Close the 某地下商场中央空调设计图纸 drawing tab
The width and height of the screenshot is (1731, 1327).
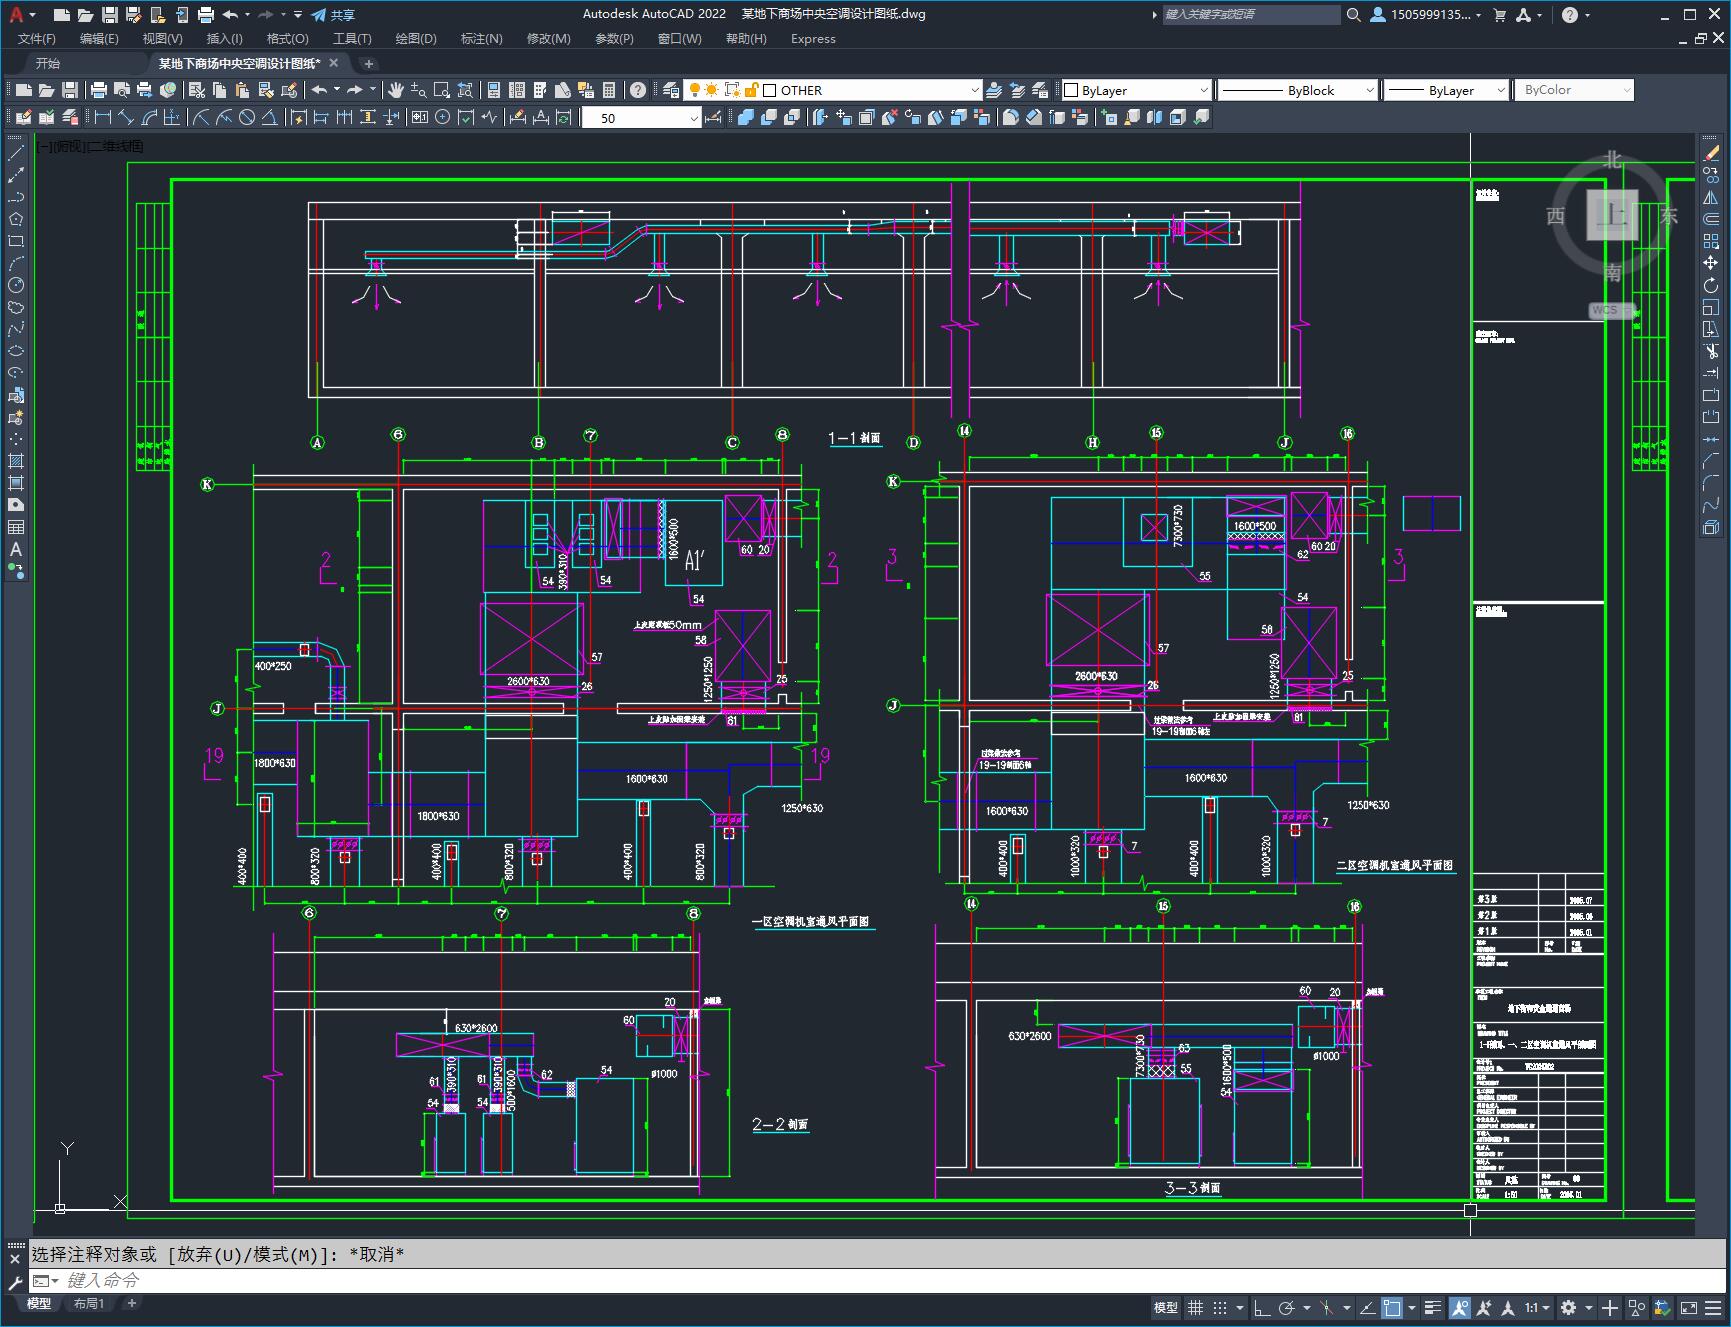pos(334,63)
